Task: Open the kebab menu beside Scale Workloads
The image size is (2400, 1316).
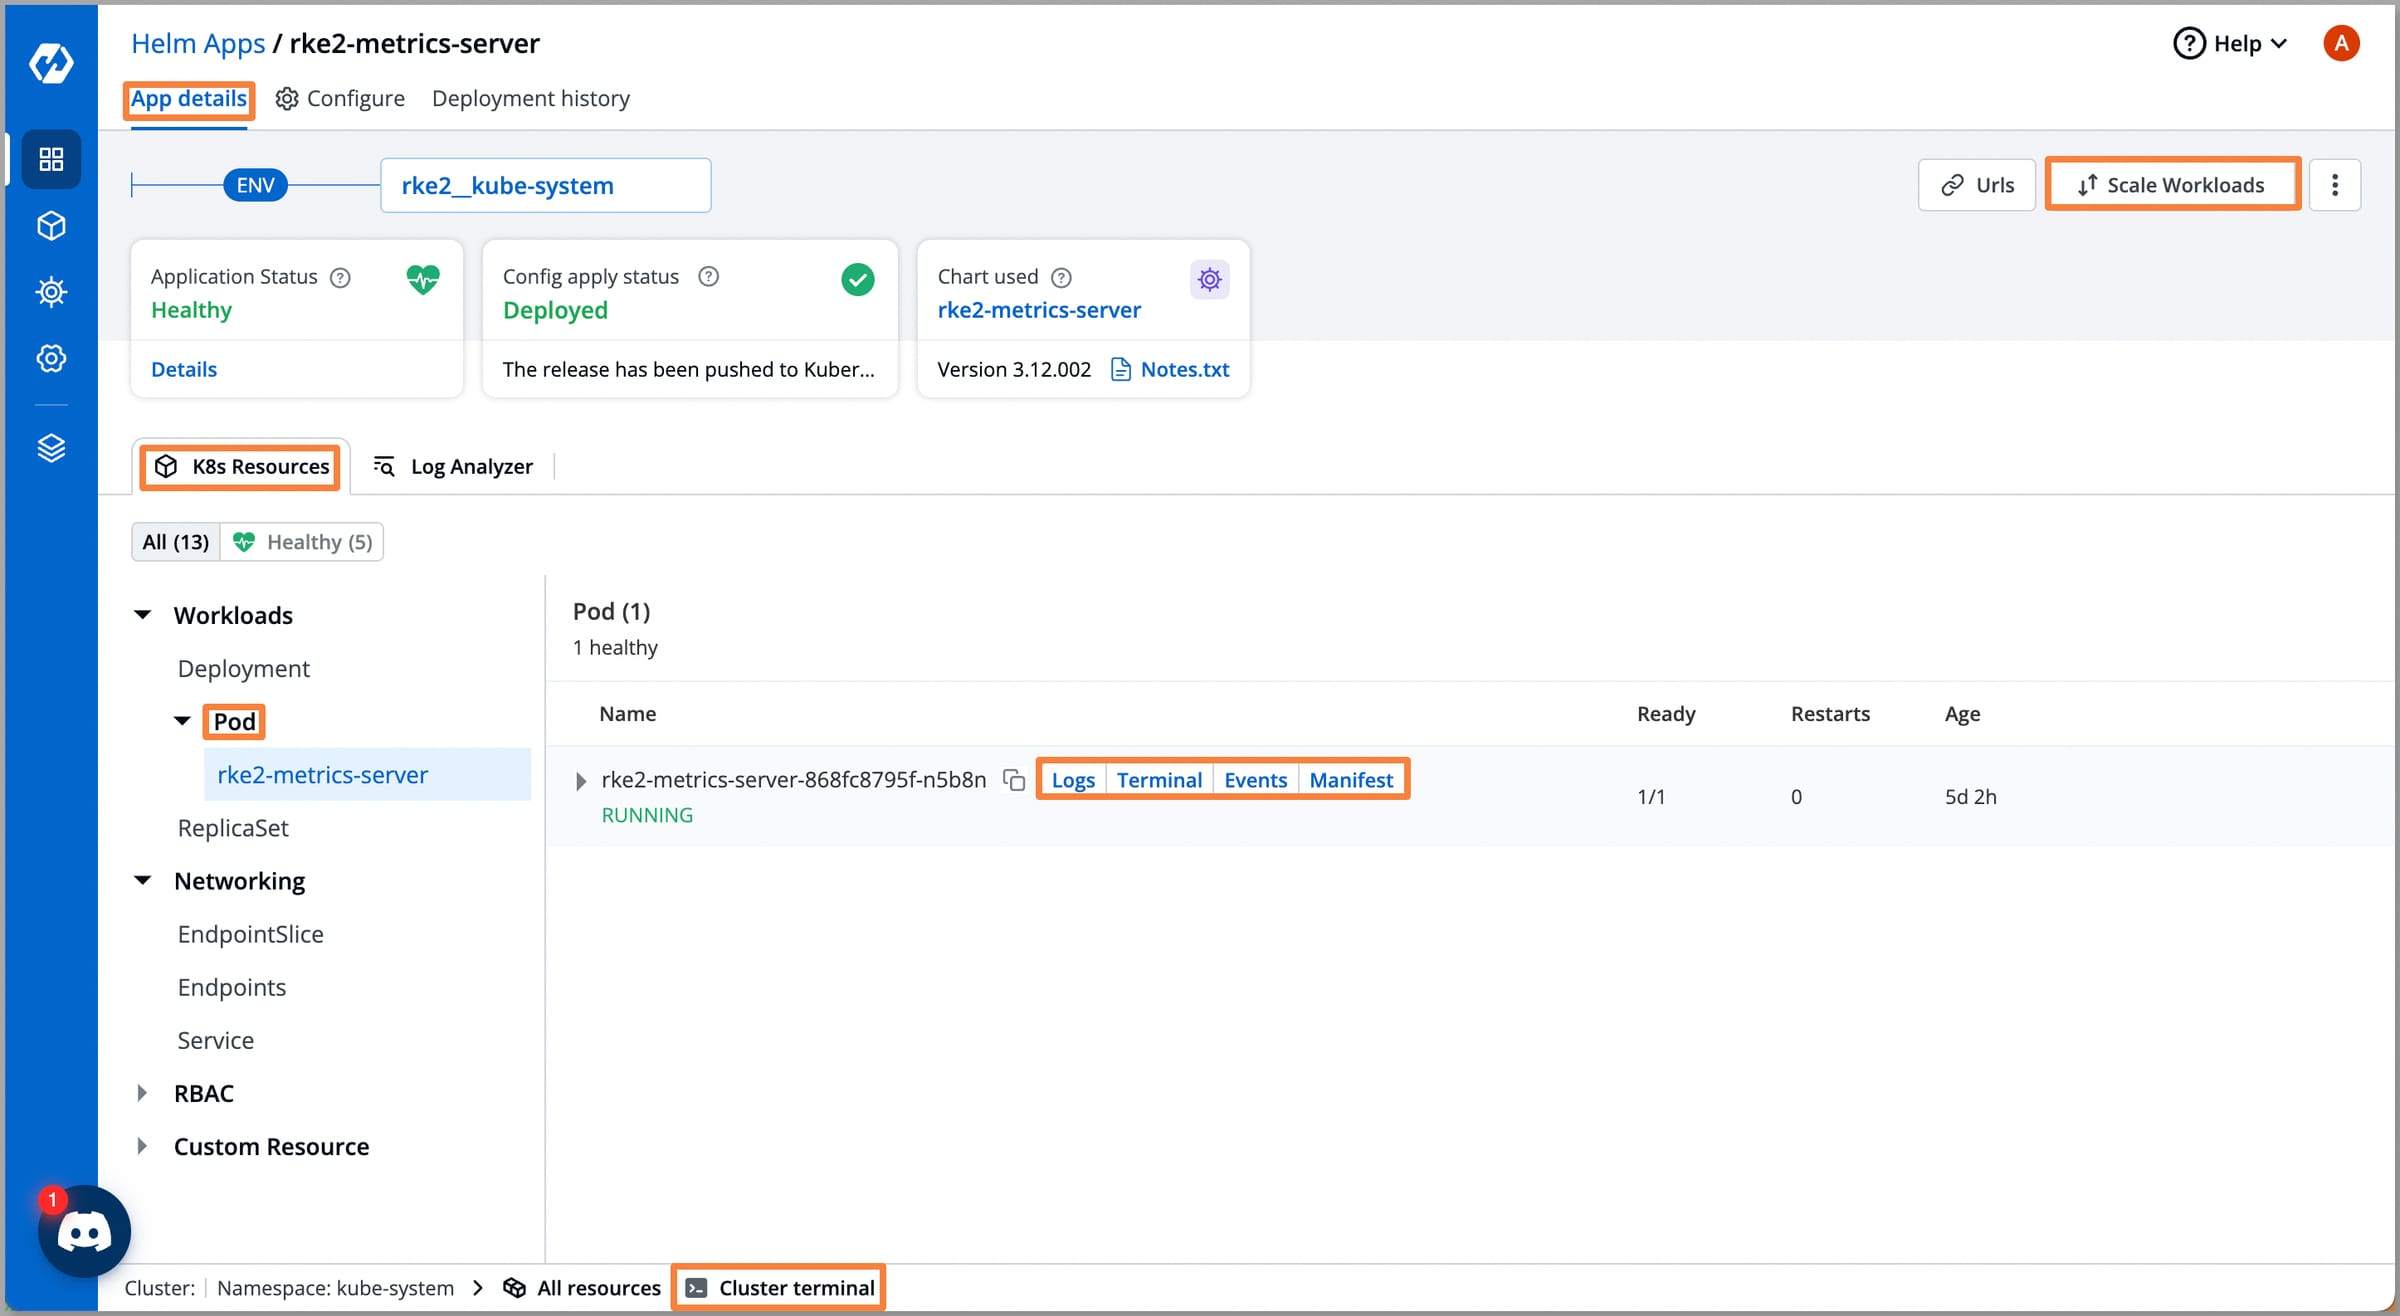Action: point(2336,184)
